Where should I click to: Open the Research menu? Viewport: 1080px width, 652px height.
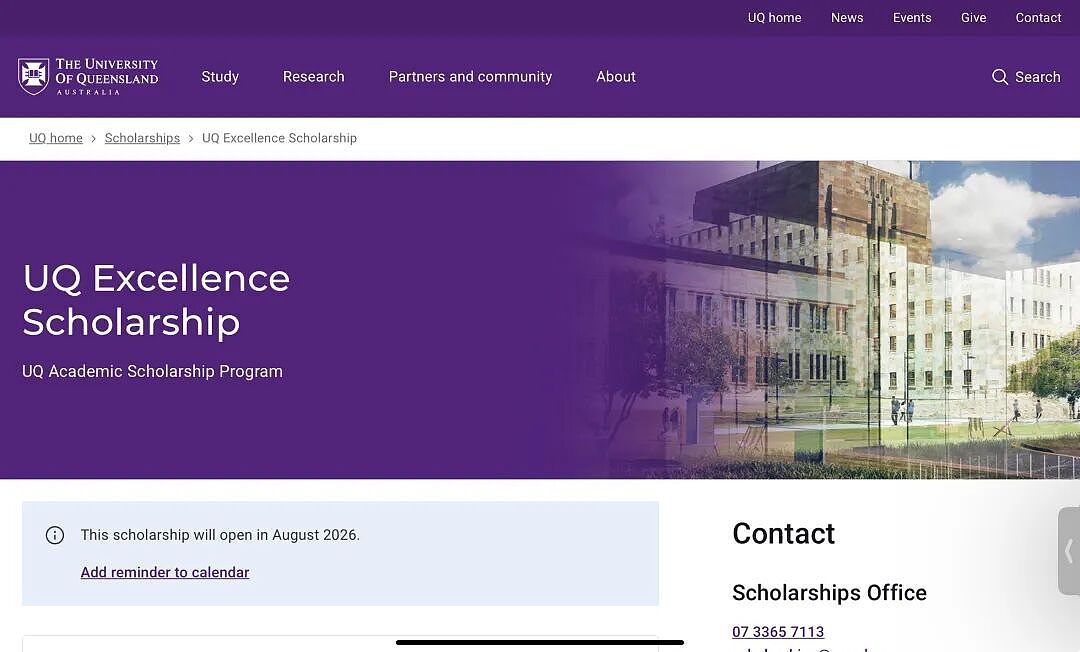tap(313, 76)
